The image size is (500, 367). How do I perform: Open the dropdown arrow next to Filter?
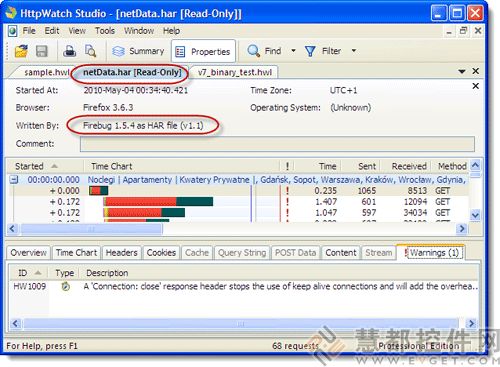coord(354,51)
